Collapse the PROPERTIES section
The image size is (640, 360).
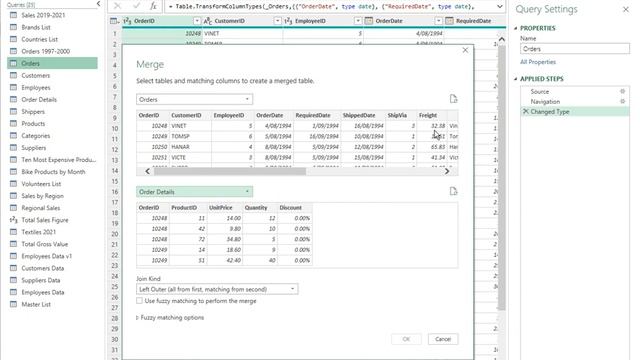pos(516,28)
